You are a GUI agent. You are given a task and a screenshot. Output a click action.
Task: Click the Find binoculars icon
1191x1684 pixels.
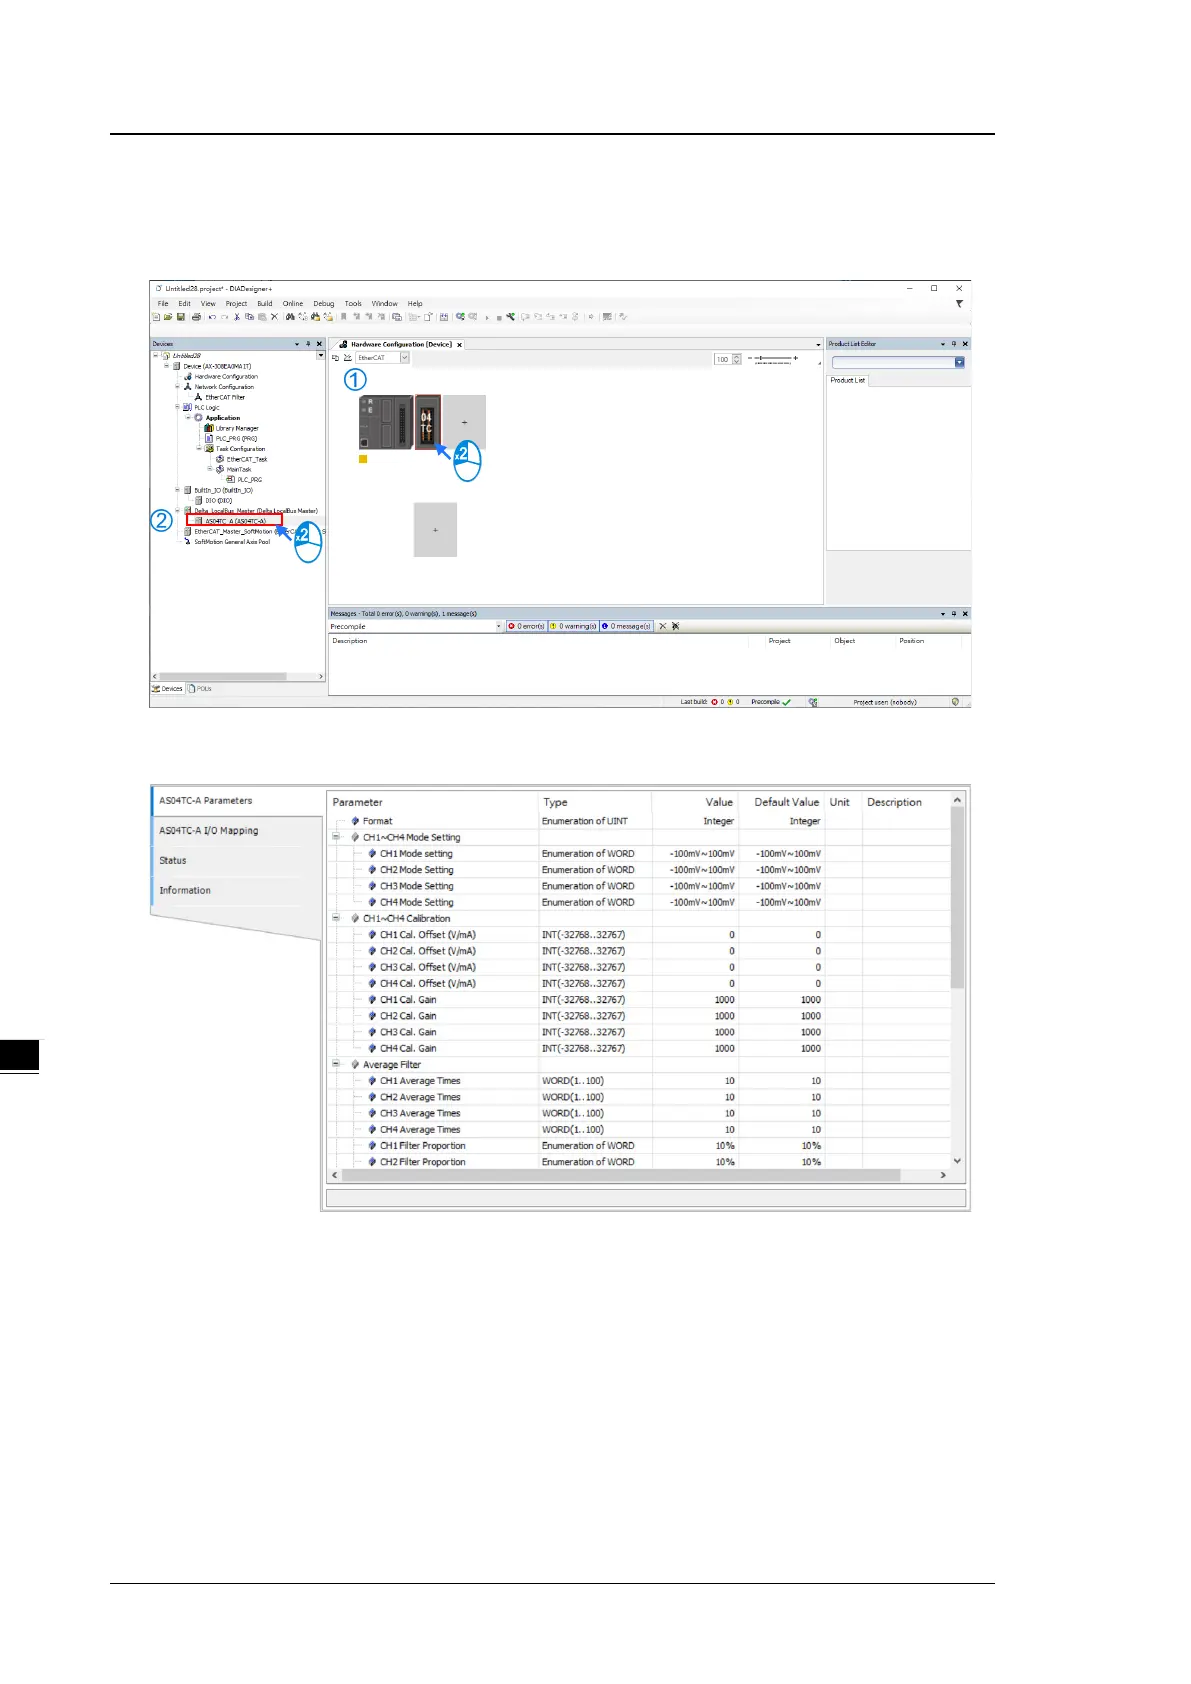290,317
